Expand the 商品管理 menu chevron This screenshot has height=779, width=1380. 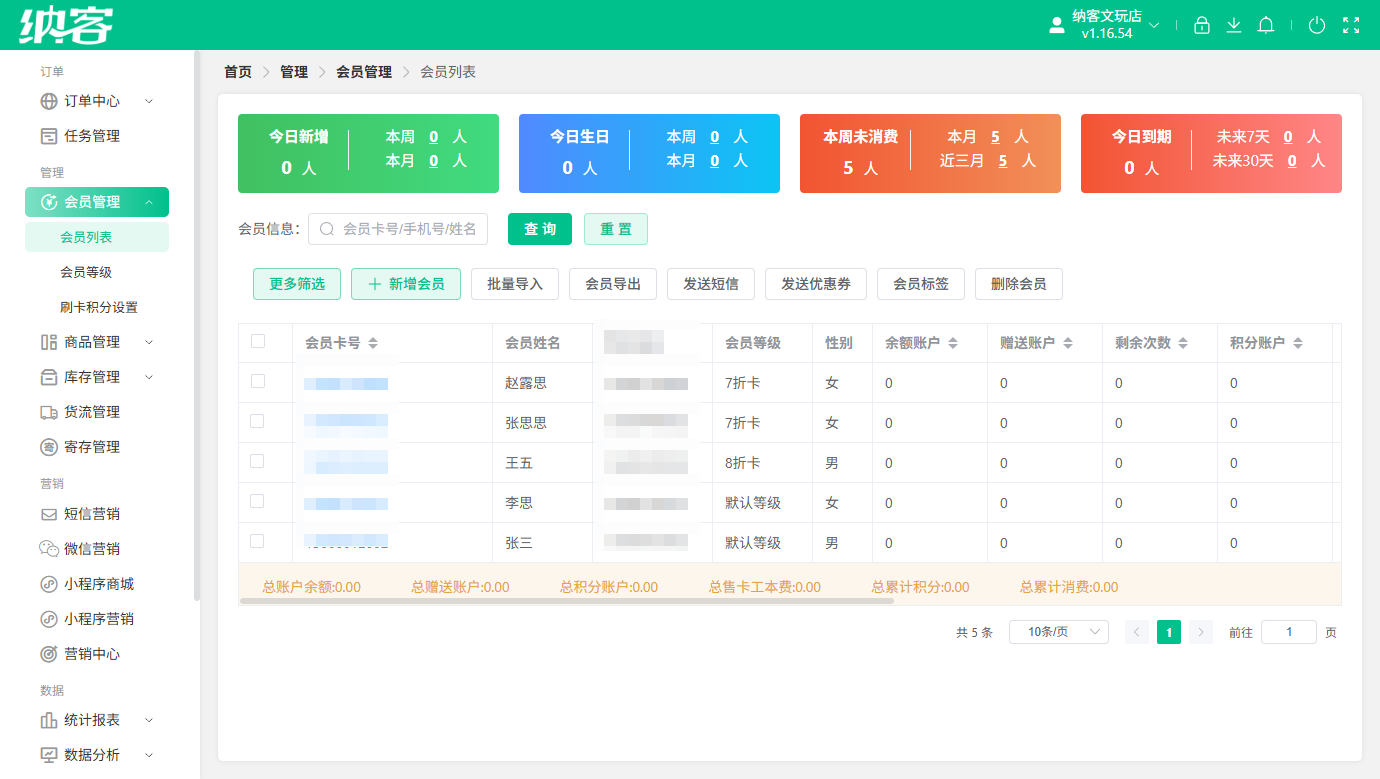149,342
